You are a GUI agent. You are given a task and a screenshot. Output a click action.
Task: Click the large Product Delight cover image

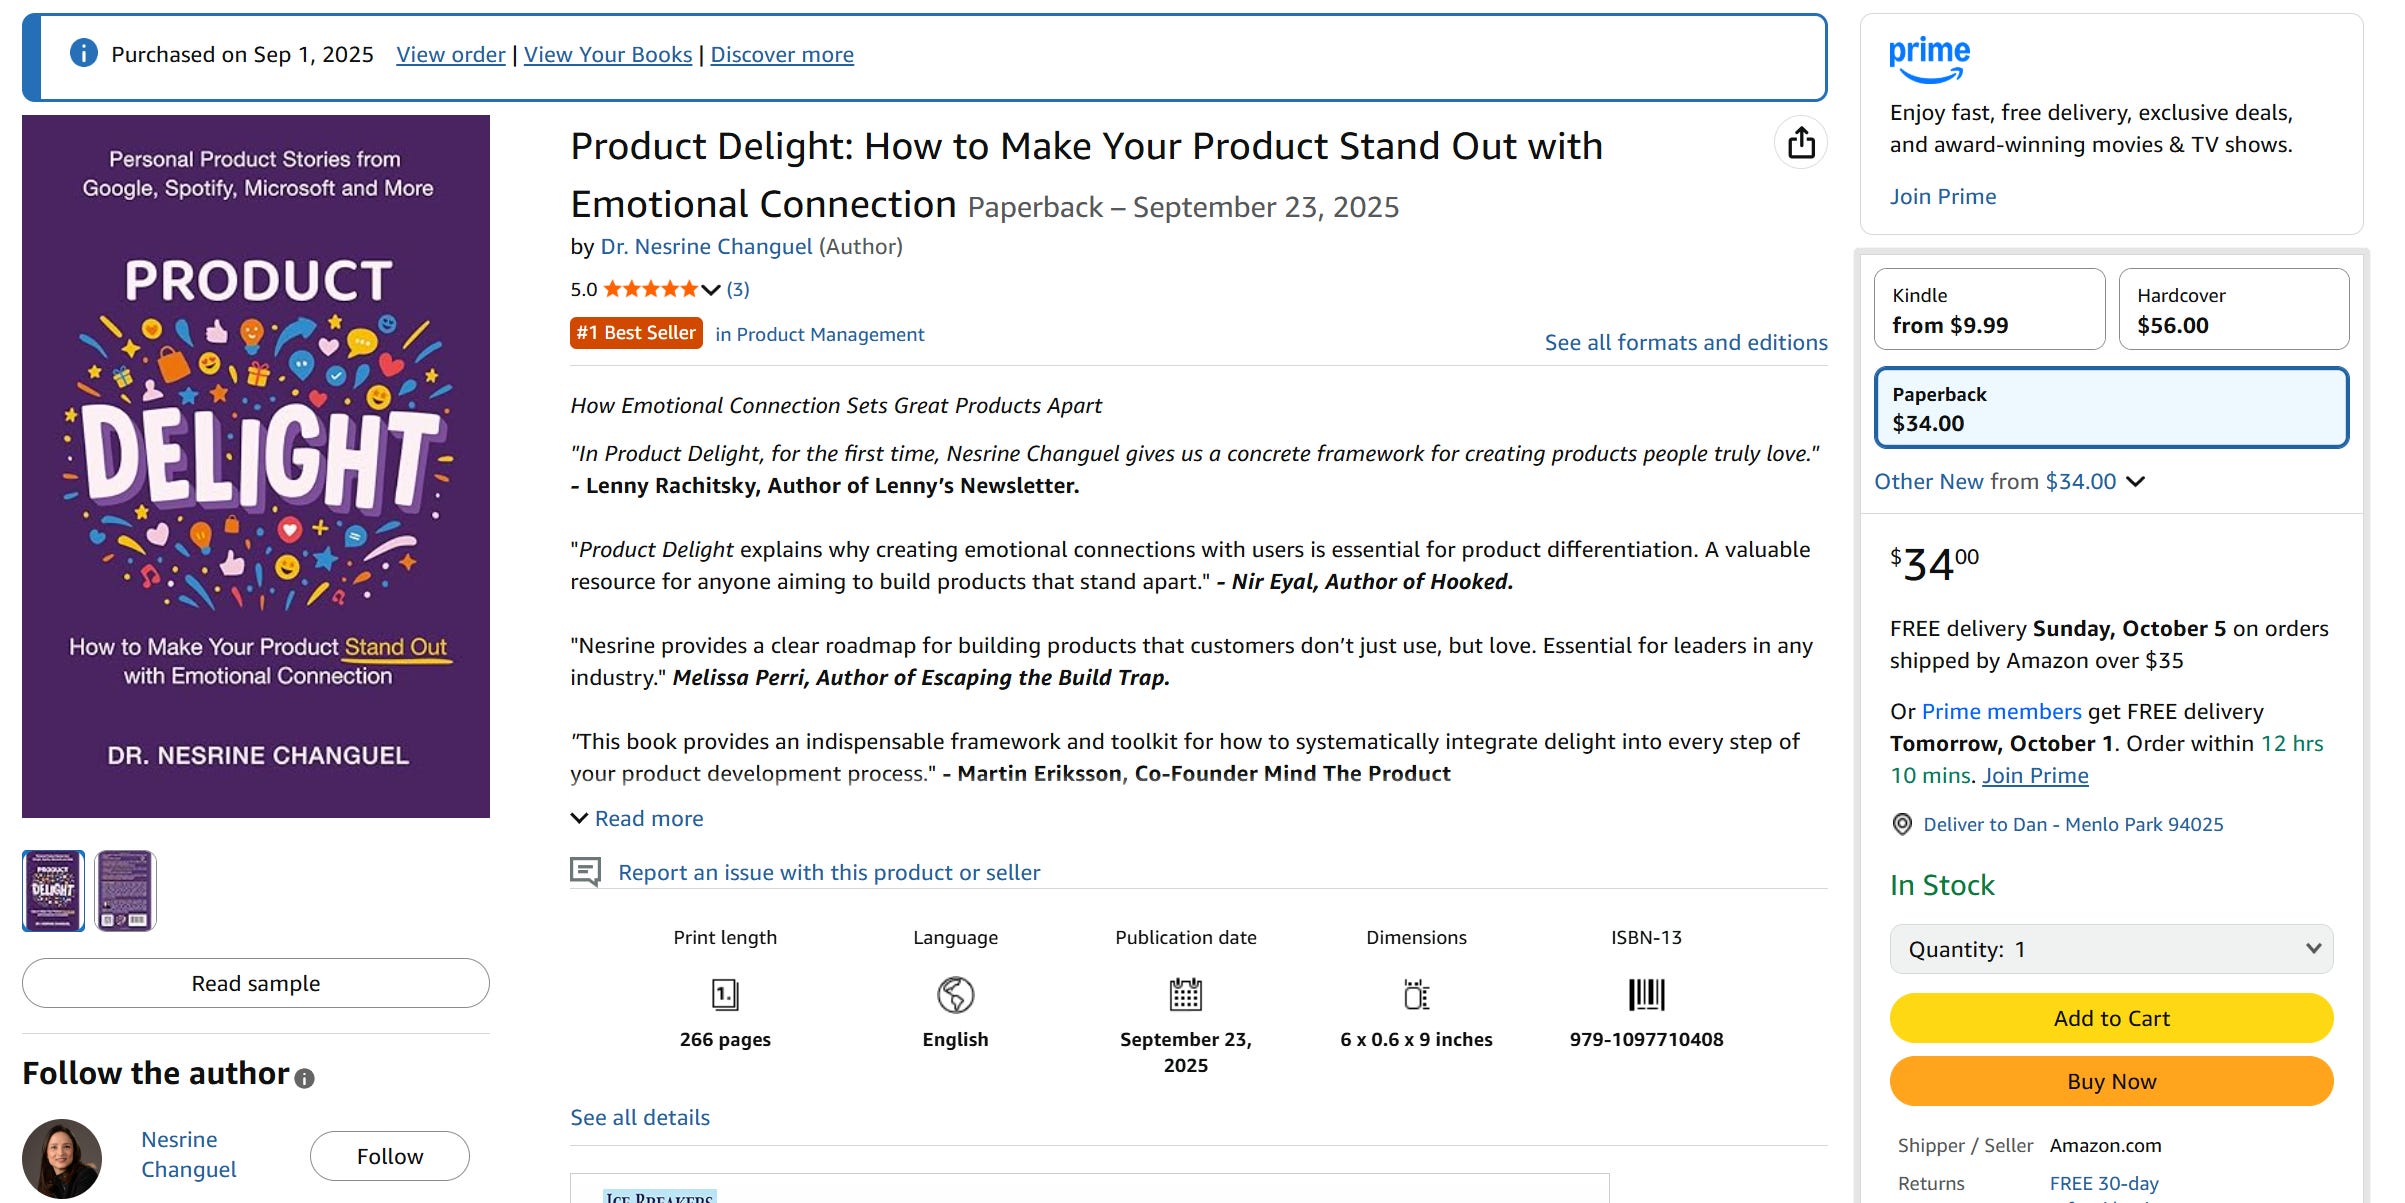point(256,466)
